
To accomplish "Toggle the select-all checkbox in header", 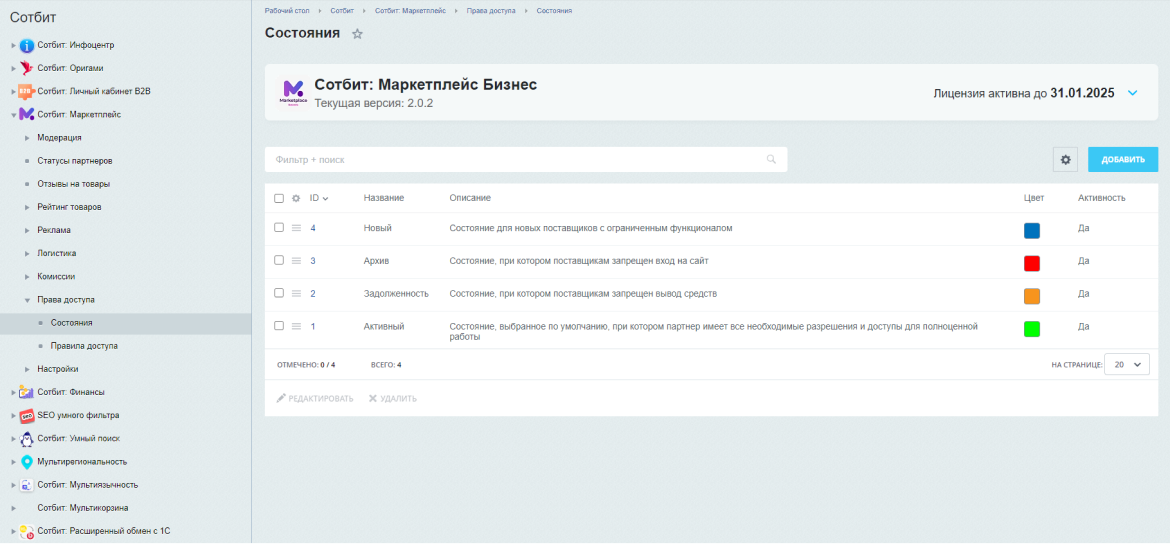I will pos(279,198).
